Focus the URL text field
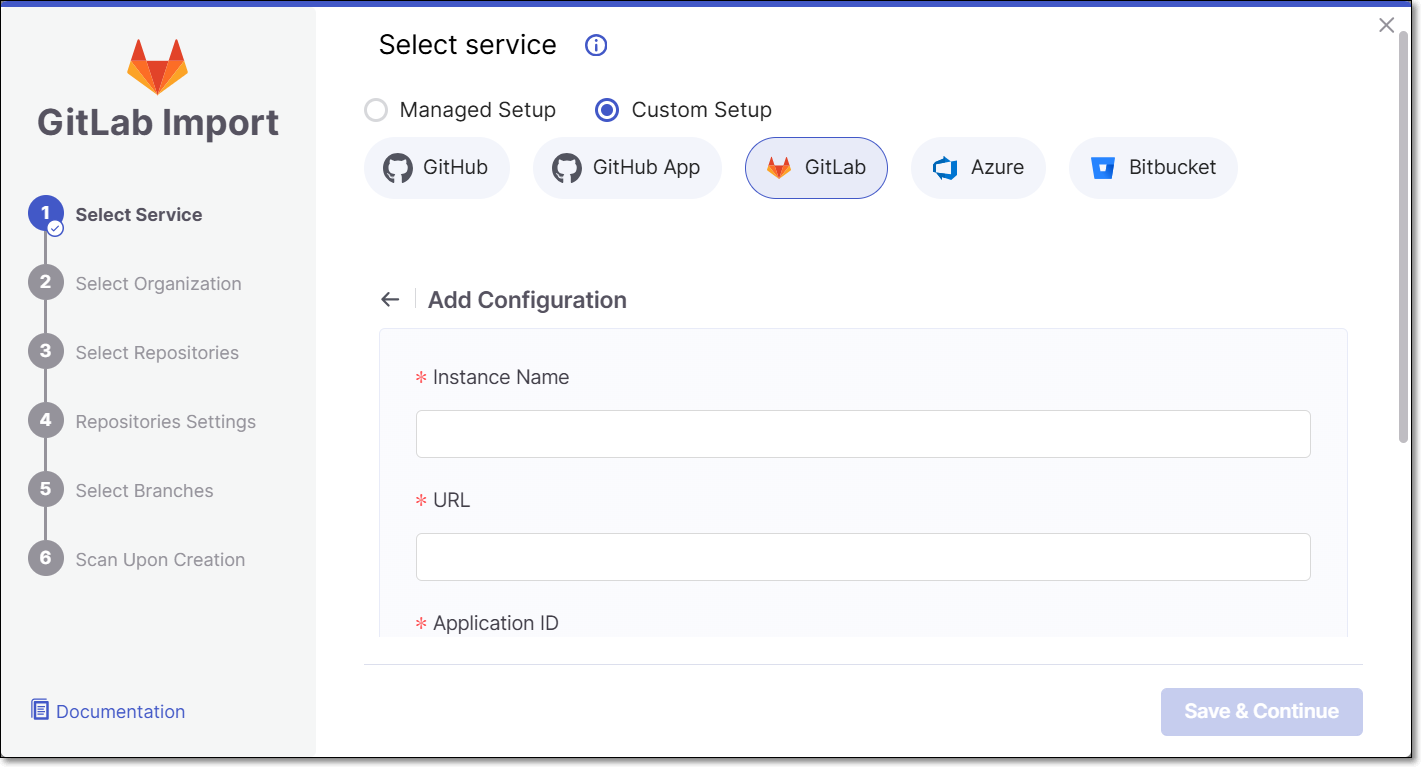This screenshot has width=1421, height=767. click(863, 557)
